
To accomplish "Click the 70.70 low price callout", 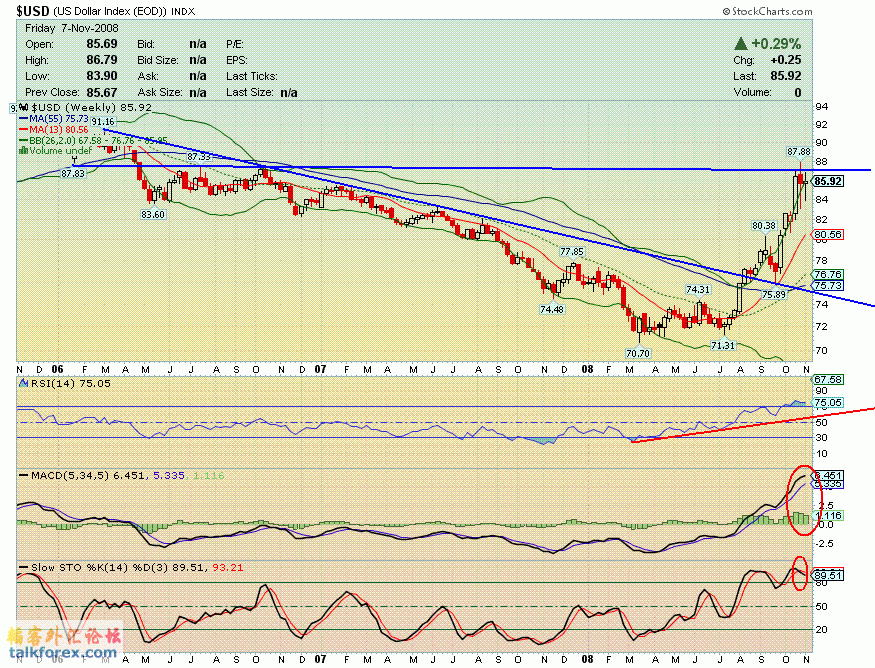I will tap(638, 353).
